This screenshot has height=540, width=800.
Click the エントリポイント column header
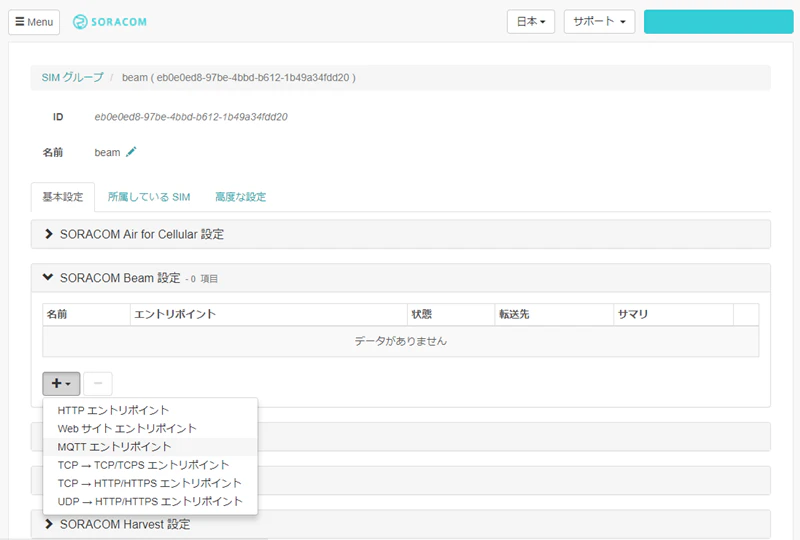[x=269, y=314]
